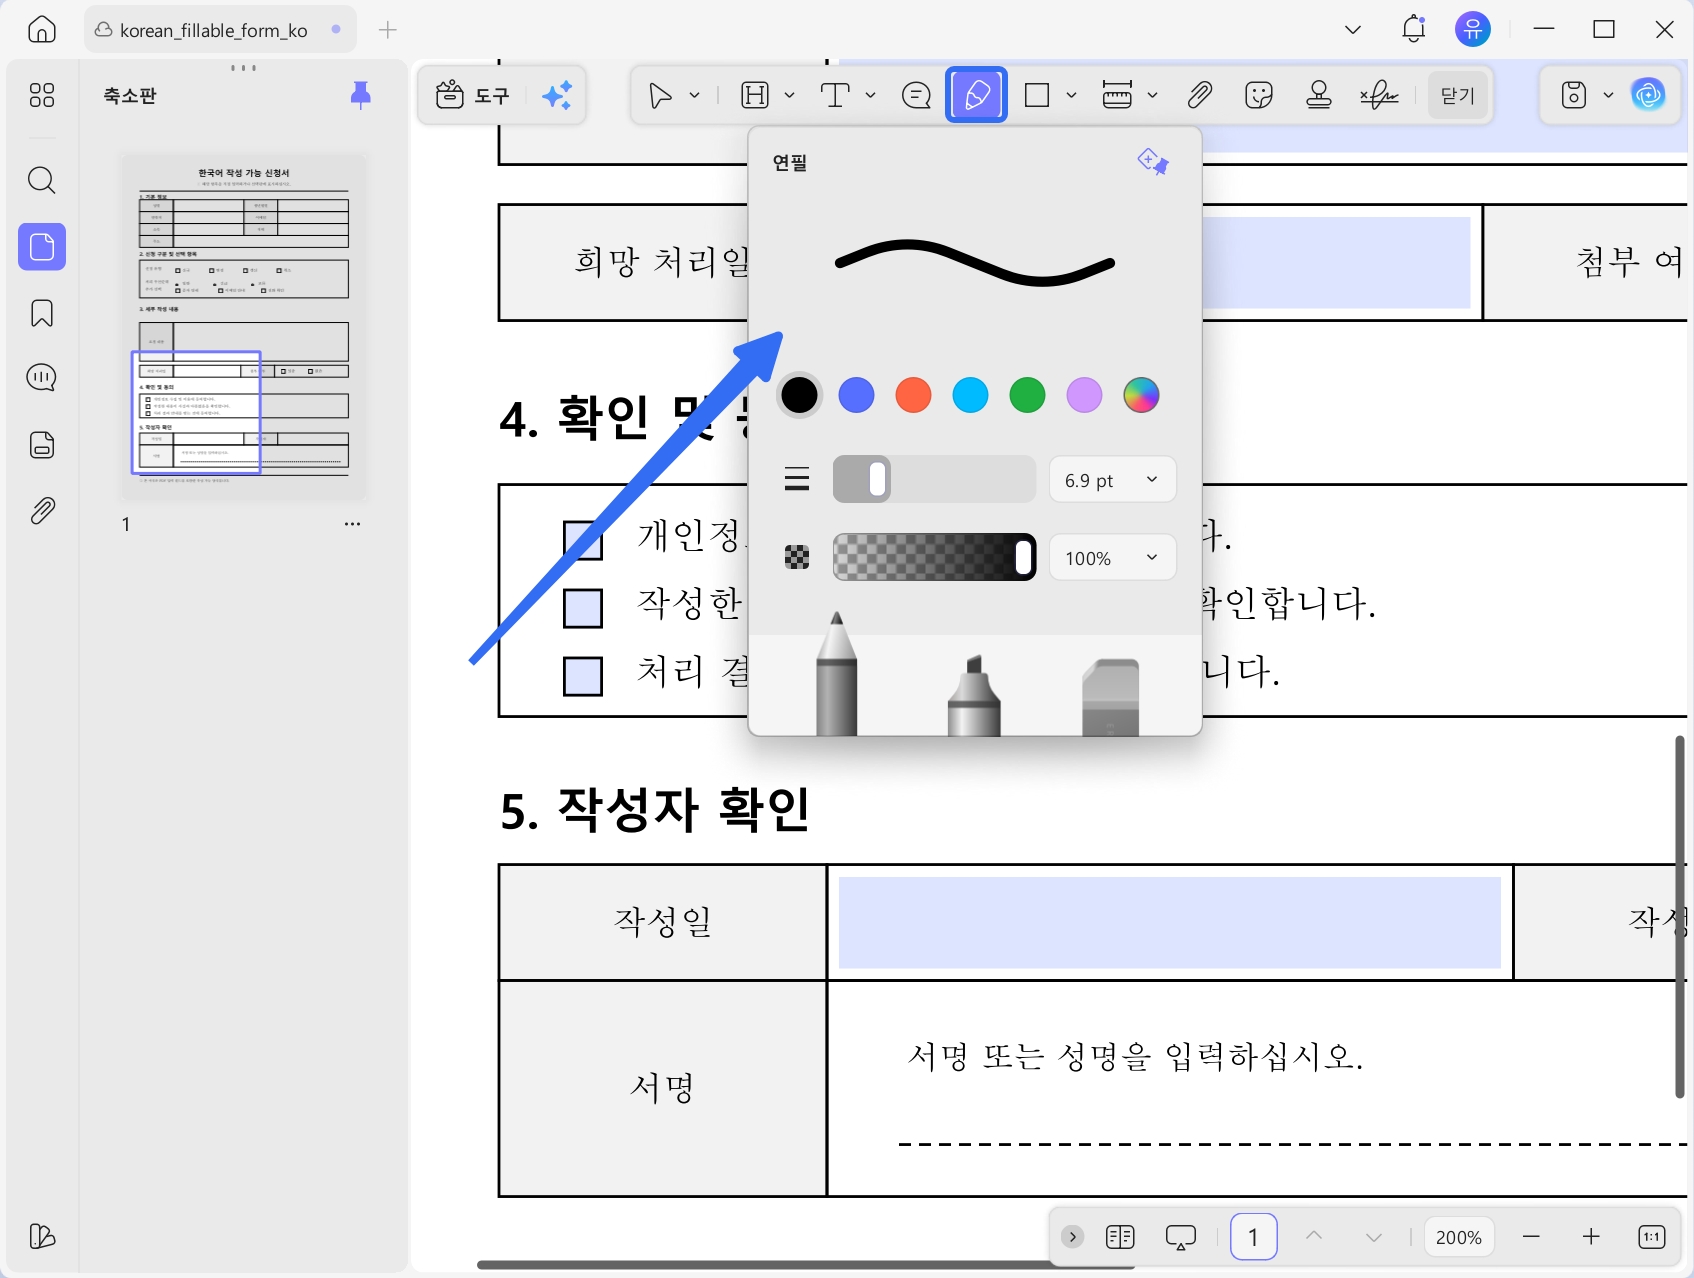1694x1278 pixels.
Task: Expand the shape tool dropdown
Action: coord(1071,95)
